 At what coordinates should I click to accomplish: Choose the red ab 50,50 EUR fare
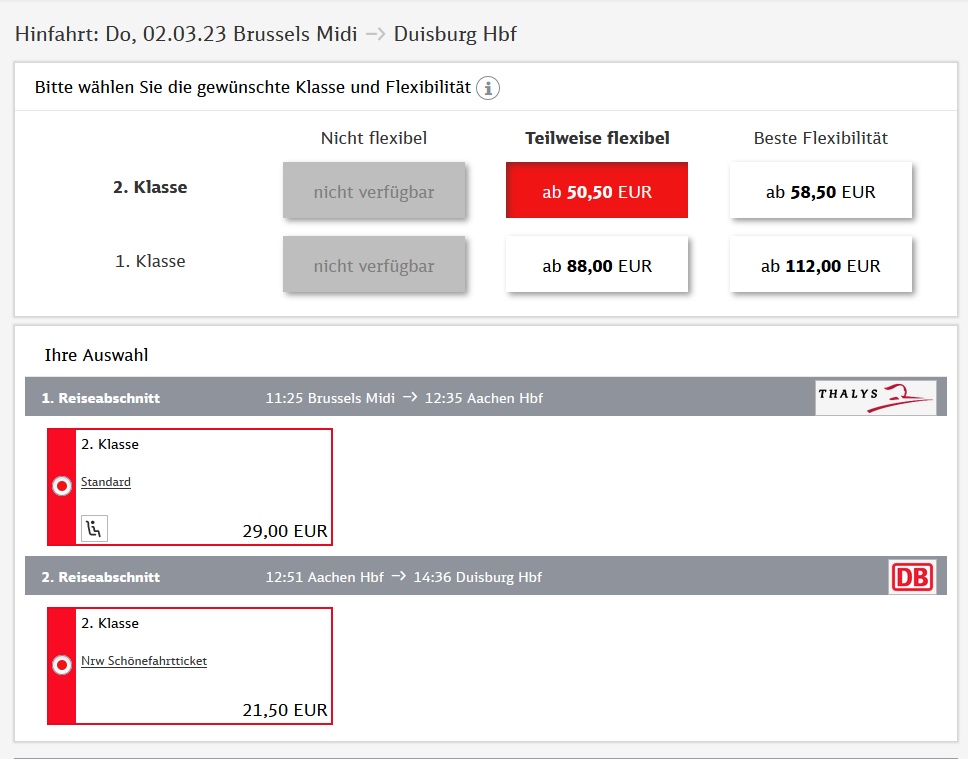(x=597, y=191)
